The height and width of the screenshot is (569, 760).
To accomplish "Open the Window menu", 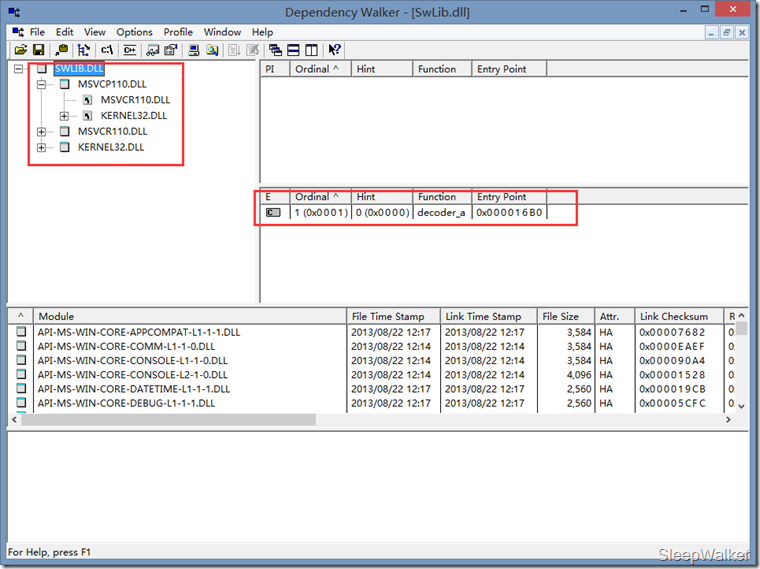I will [x=222, y=32].
